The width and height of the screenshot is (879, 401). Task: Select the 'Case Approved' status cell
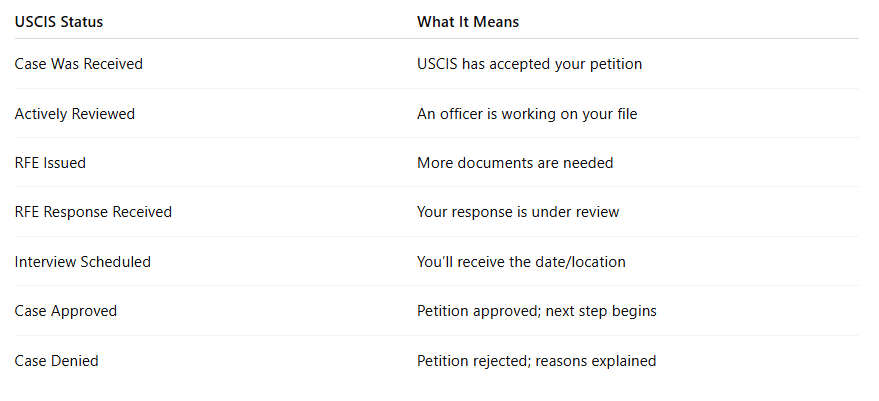click(x=66, y=311)
